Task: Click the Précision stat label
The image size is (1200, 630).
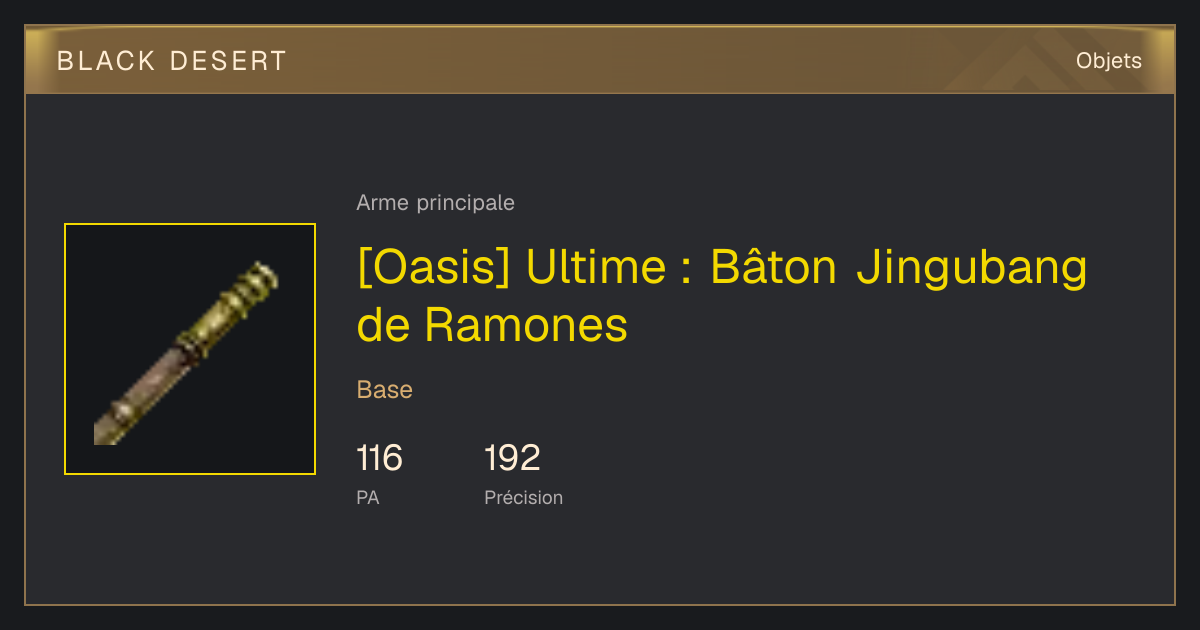Action: 523,497
